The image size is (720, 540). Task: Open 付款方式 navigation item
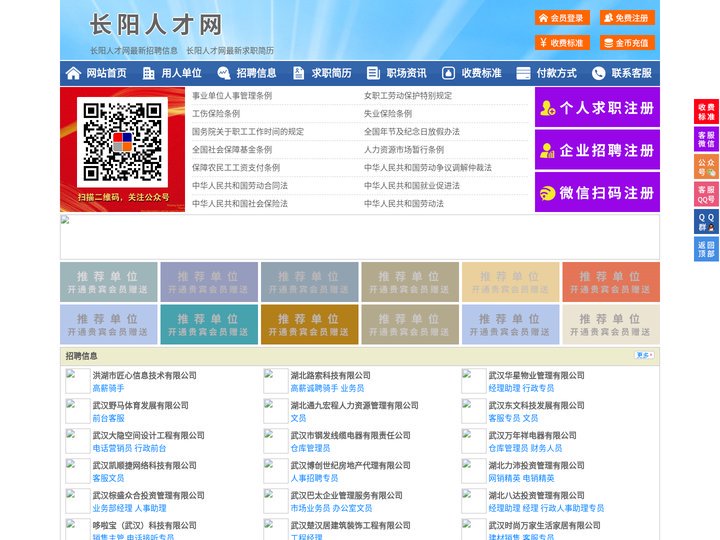click(557, 73)
